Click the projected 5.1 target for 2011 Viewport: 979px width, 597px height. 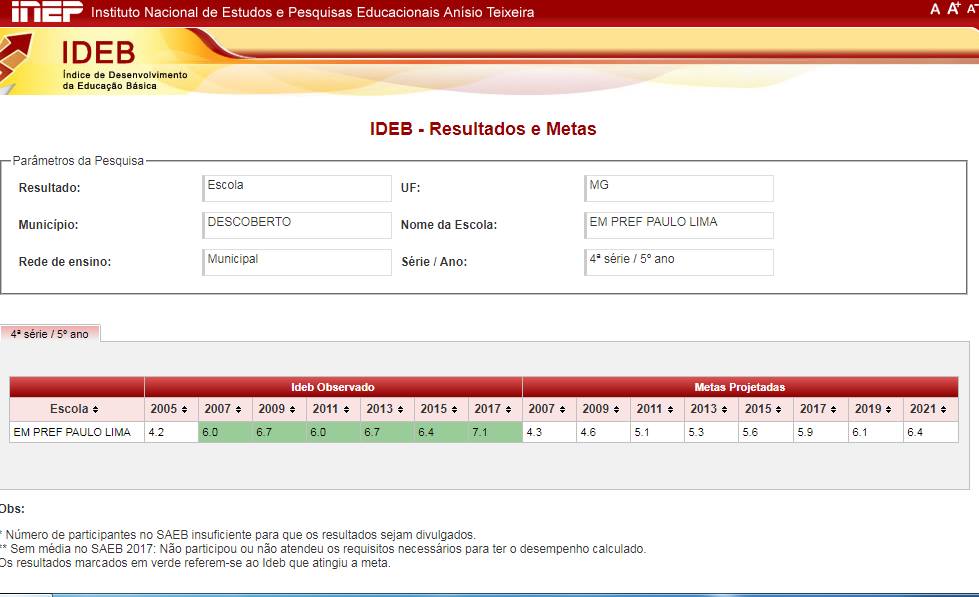[657, 432]
